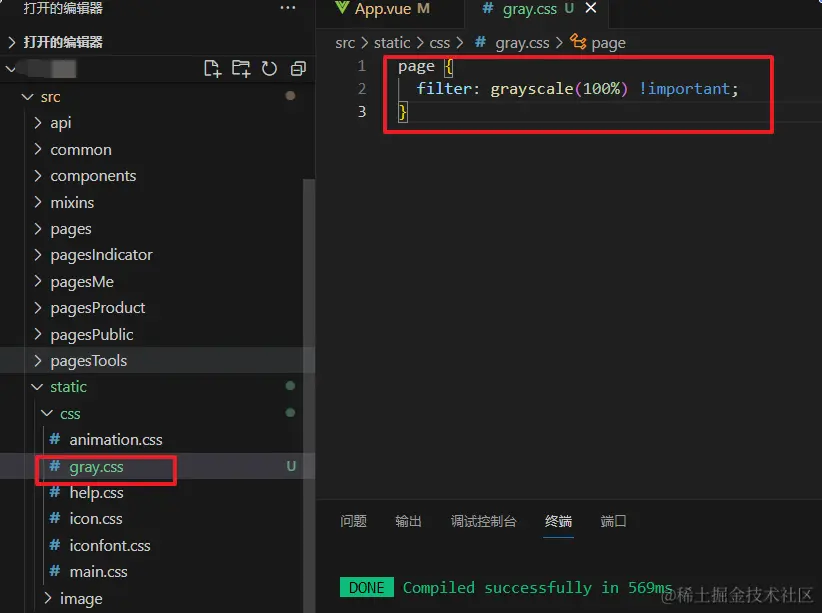Select the 终端 panel tab
This screenshot has height=613, width=822.
click(x=558, y=521)
